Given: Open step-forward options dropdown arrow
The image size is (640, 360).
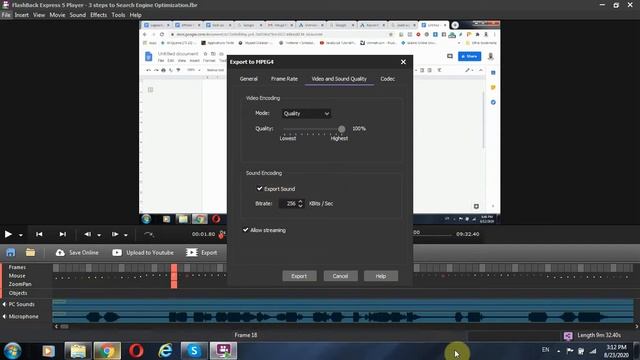Looking at the screenshot, I should coord(126,236).
